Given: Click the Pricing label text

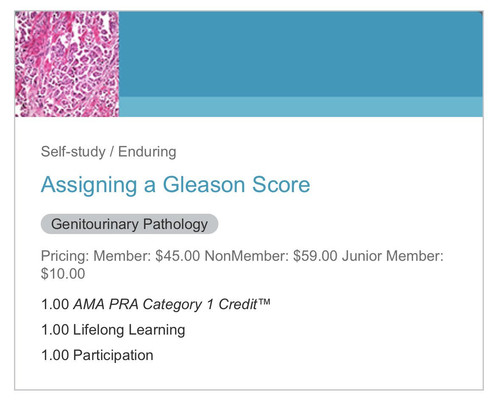Looking at the screenshot, I should tap(65, 256).
